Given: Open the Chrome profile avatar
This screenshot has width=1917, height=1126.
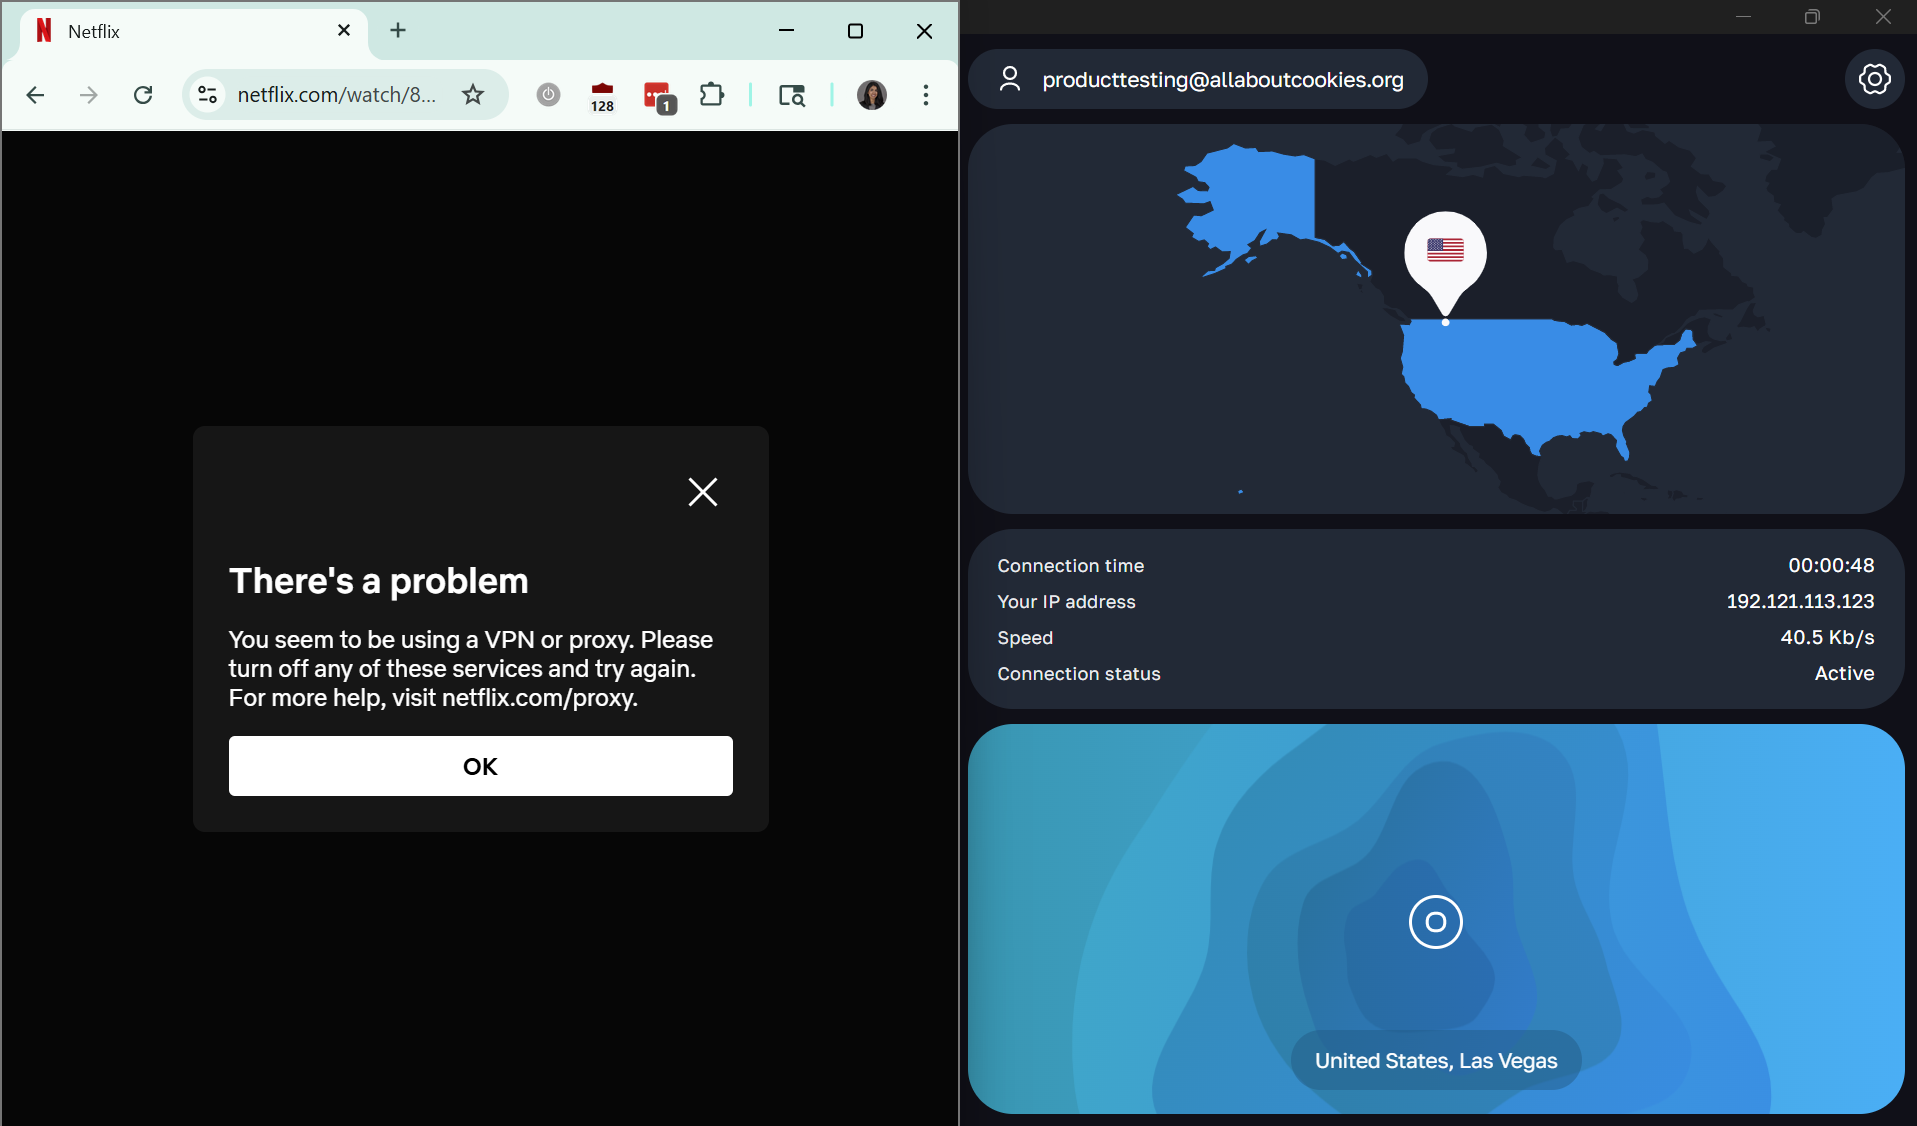Looking at the screenshot, I should pyautogui.click(x=872, y=95).
